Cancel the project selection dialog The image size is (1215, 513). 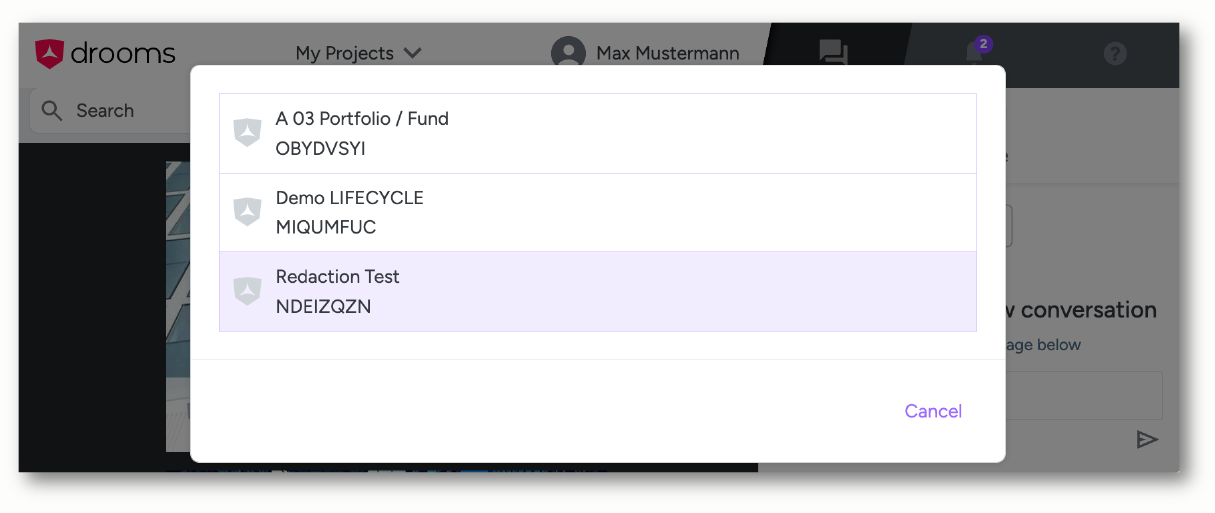tap(932, 411)
